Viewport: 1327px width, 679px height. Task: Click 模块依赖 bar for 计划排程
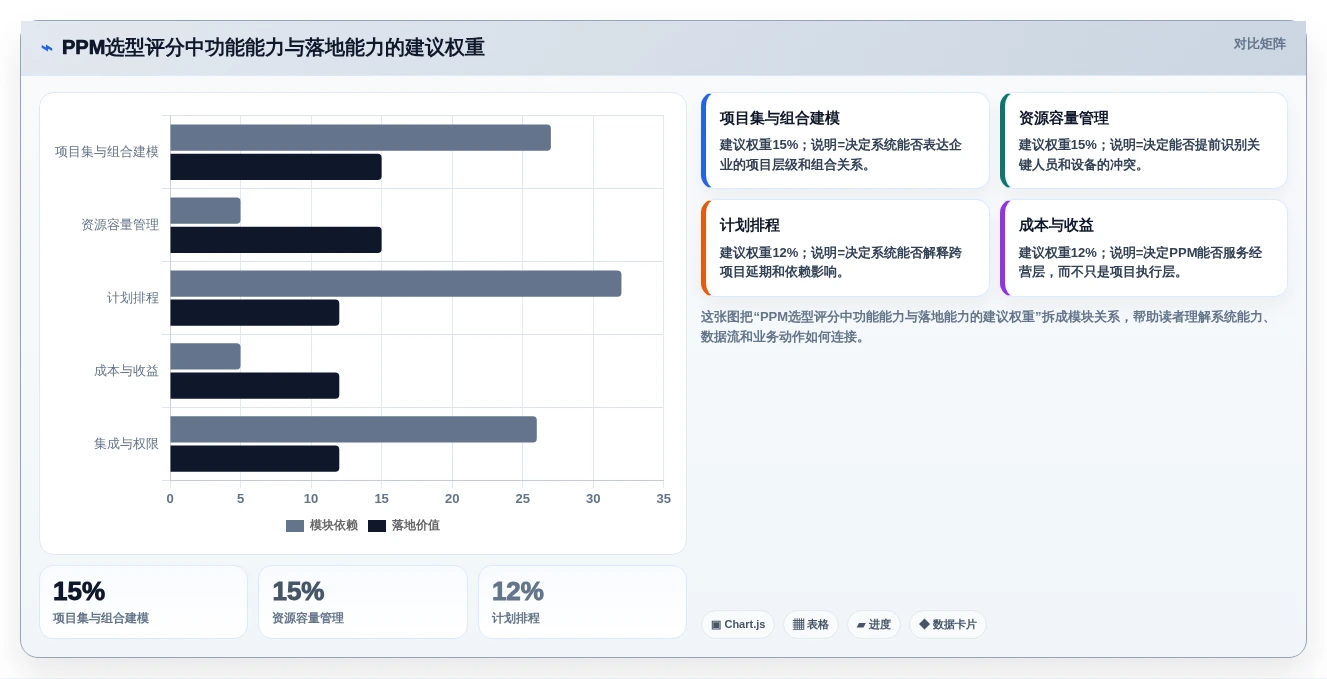pyautogui.click(x=396, y=284)
